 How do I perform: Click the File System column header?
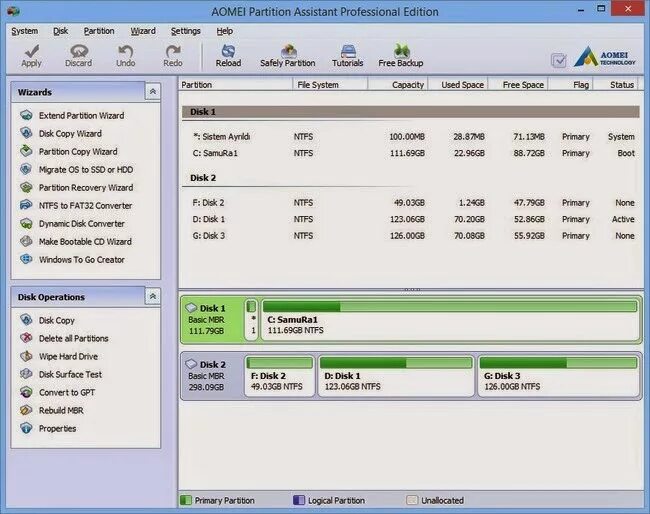[330, 85]
